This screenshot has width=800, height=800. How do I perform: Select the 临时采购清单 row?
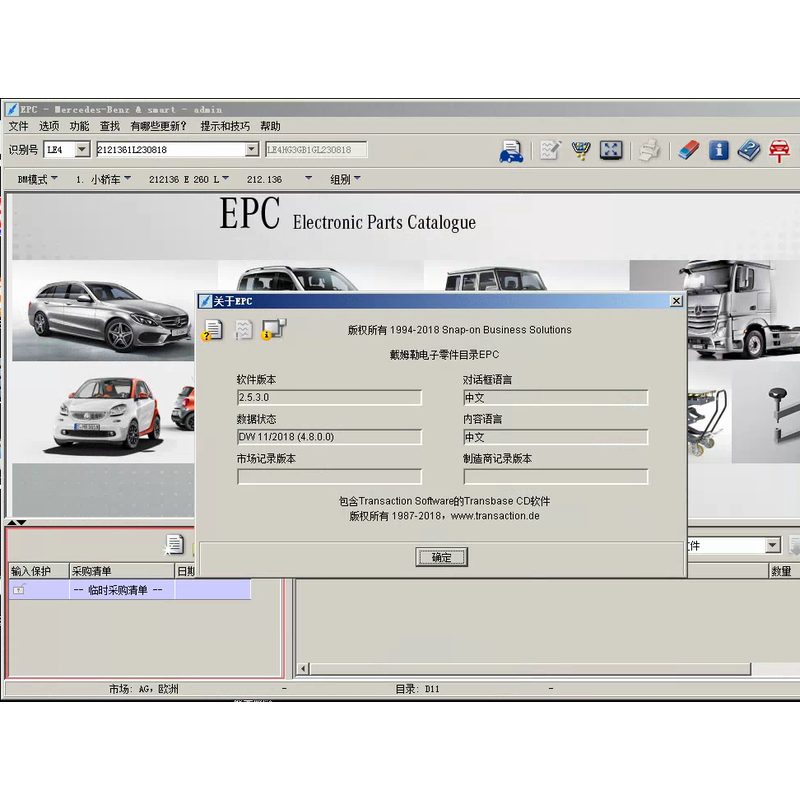[130, 590]
